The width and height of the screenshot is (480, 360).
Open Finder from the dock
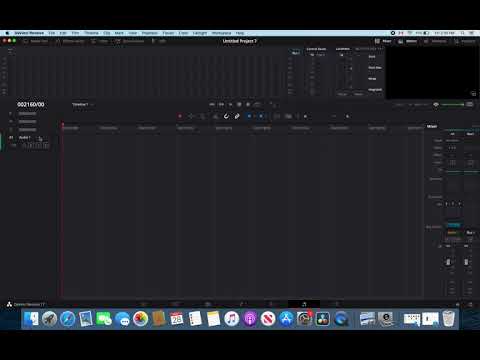pyautogui.click(x=31, y=319)
